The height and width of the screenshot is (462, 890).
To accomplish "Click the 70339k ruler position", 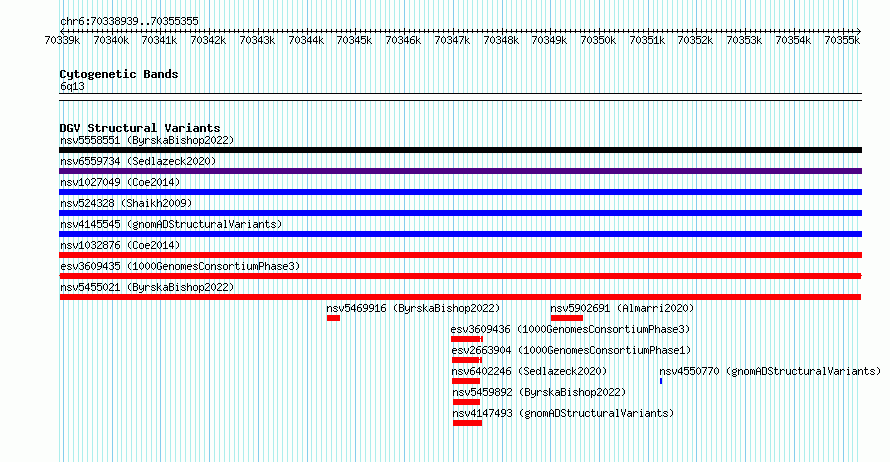I will [x=62, y=40].
